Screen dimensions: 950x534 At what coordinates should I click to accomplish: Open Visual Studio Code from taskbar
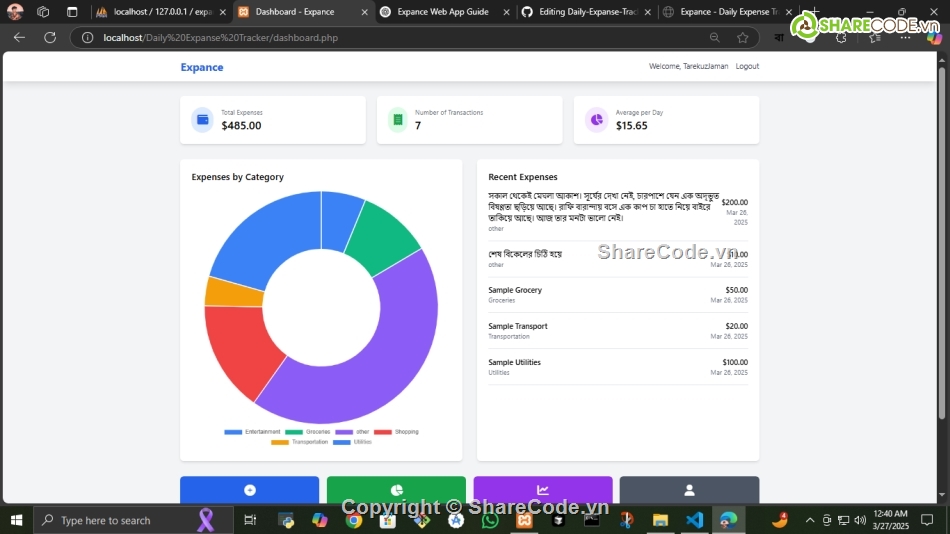694,520
